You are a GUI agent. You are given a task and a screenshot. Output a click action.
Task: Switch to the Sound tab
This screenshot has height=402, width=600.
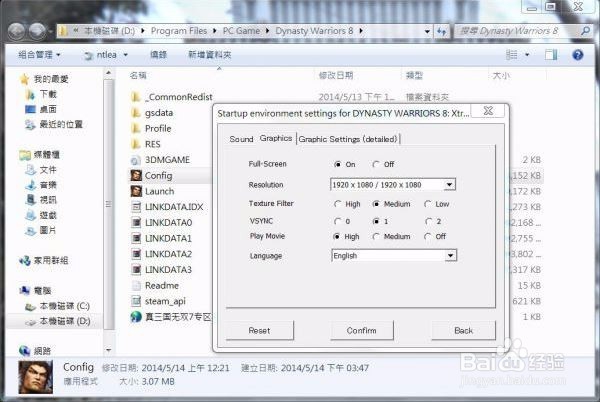[x=241, y=139]
